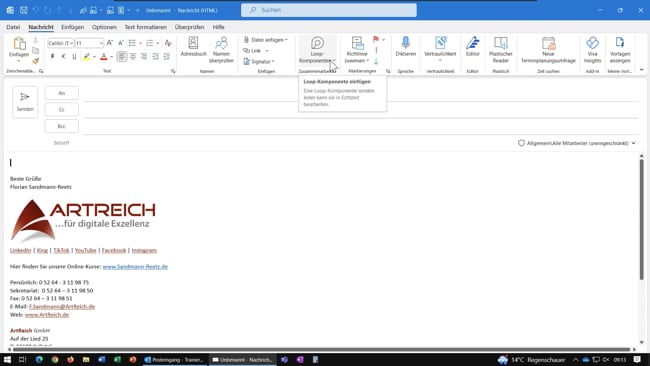Cut selection with scissors icon
The image size is (650, 366).
[36, 40]
